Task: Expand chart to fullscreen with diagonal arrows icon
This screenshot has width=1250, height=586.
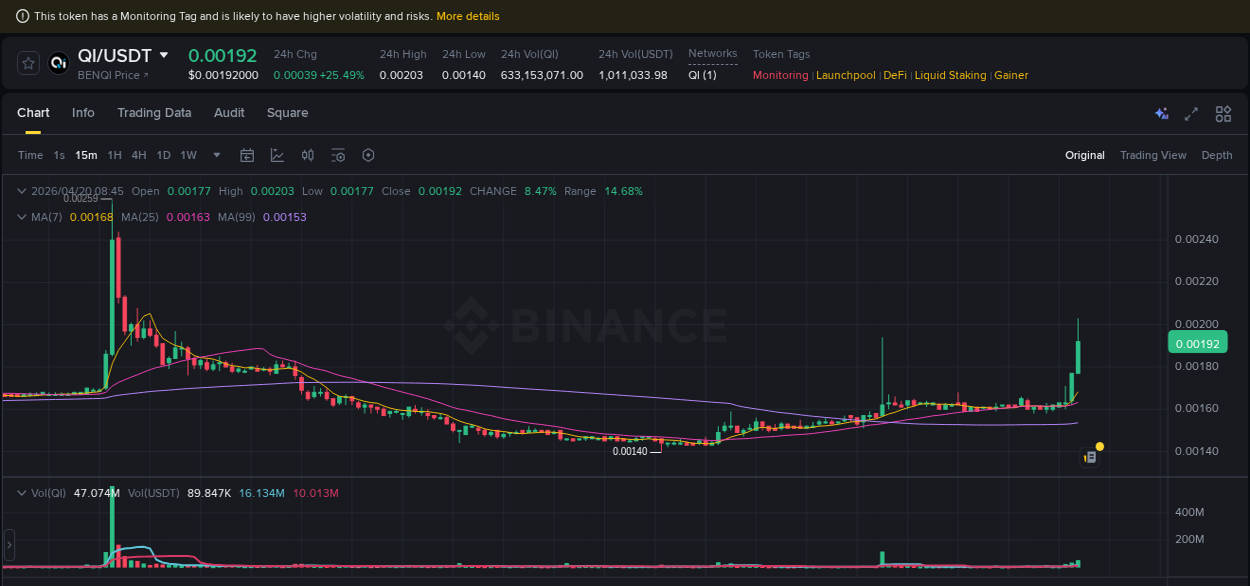Action: pyautogui.click(x=1191, y=114)
